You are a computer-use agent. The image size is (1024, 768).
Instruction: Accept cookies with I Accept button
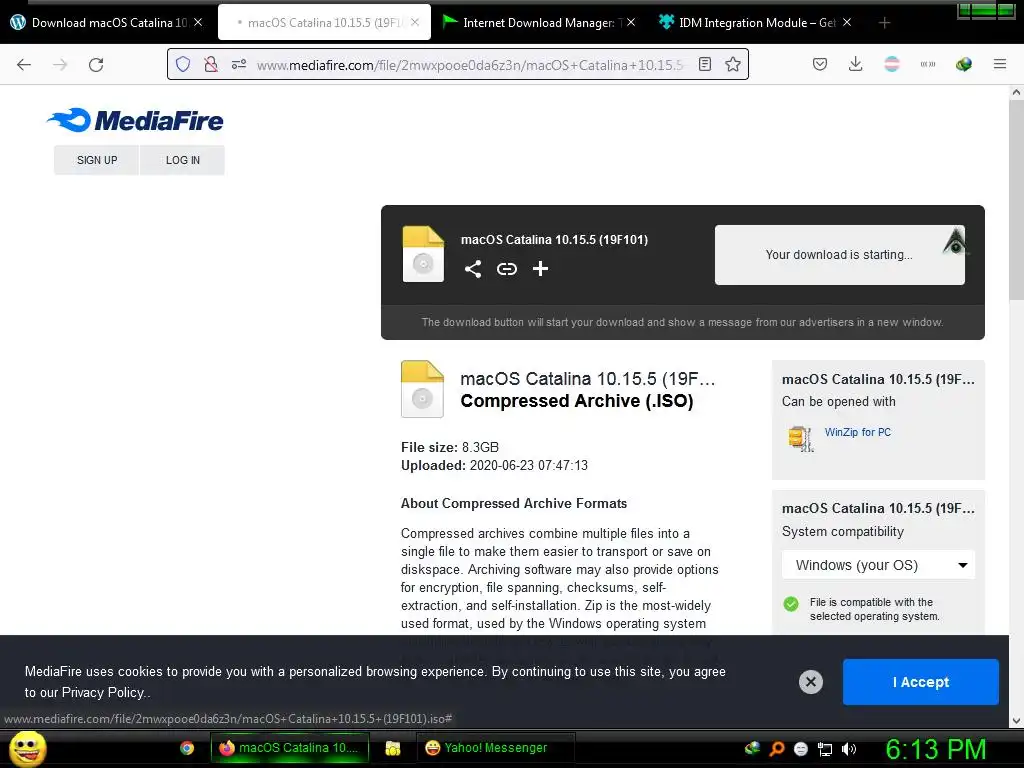click(x=921, y=682)
